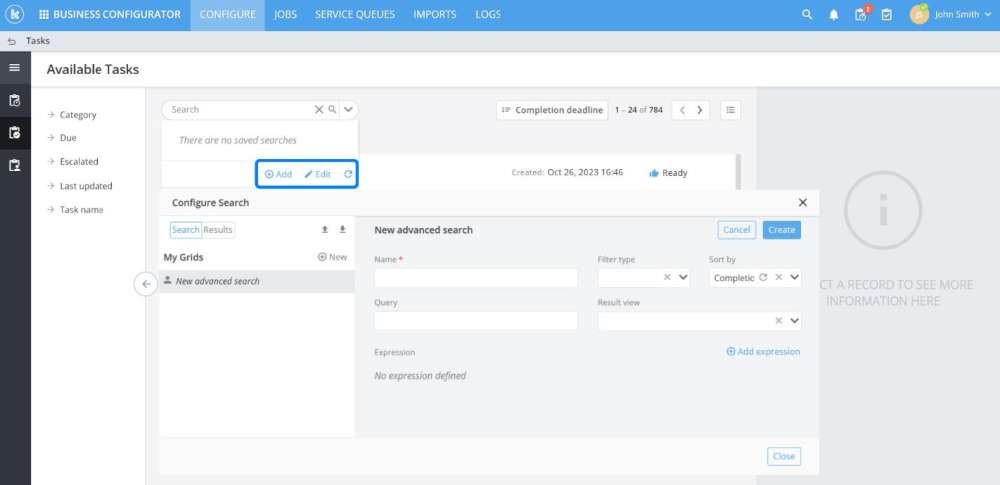Viewport: 1000px width, 485px height.
Task: Open the Business Configurator app grid
Action: click(x=44, y=15)
